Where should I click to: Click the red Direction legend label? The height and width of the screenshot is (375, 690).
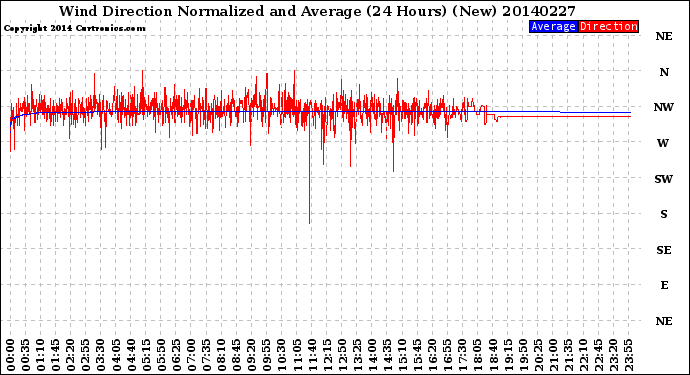[608, 26]
